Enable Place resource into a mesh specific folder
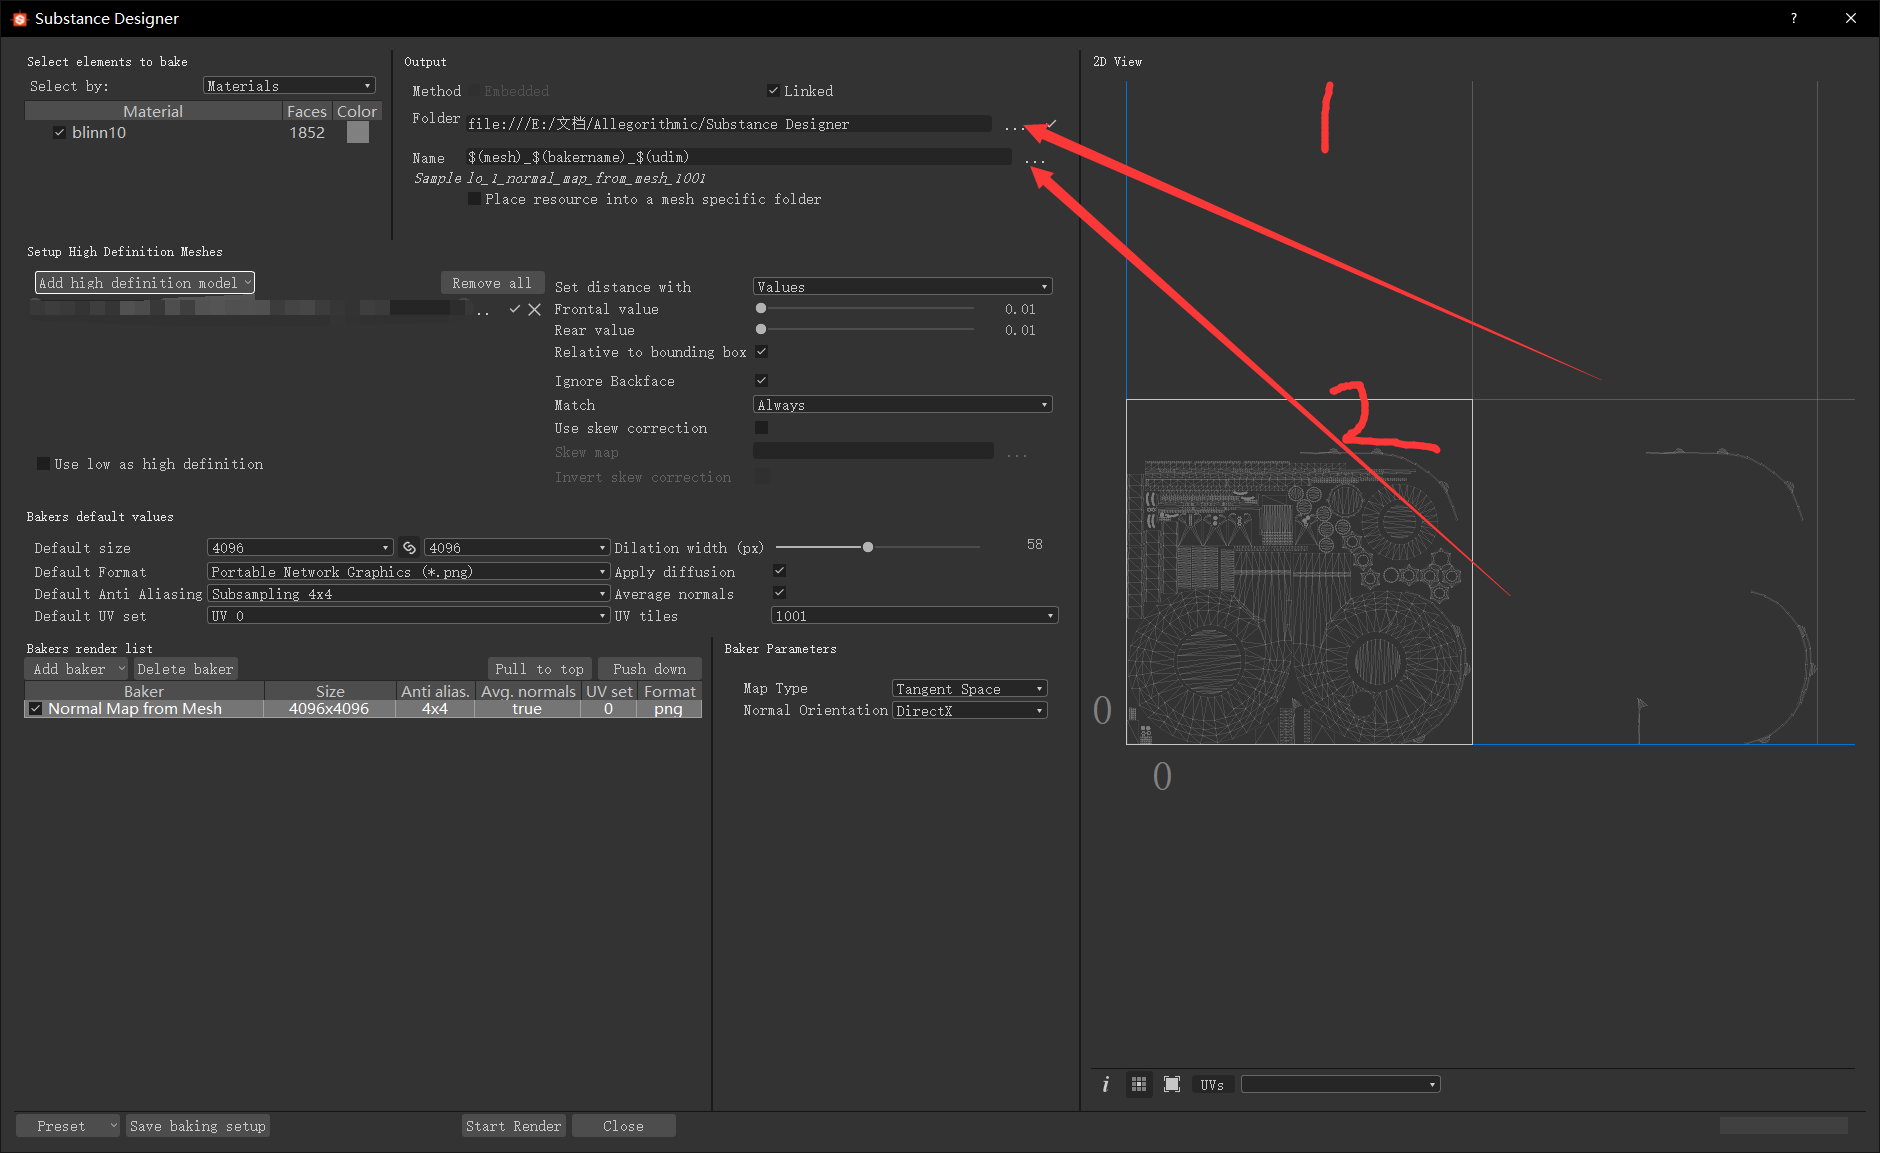This screenshot has width=1880, height=1153. tap(474, 198)
